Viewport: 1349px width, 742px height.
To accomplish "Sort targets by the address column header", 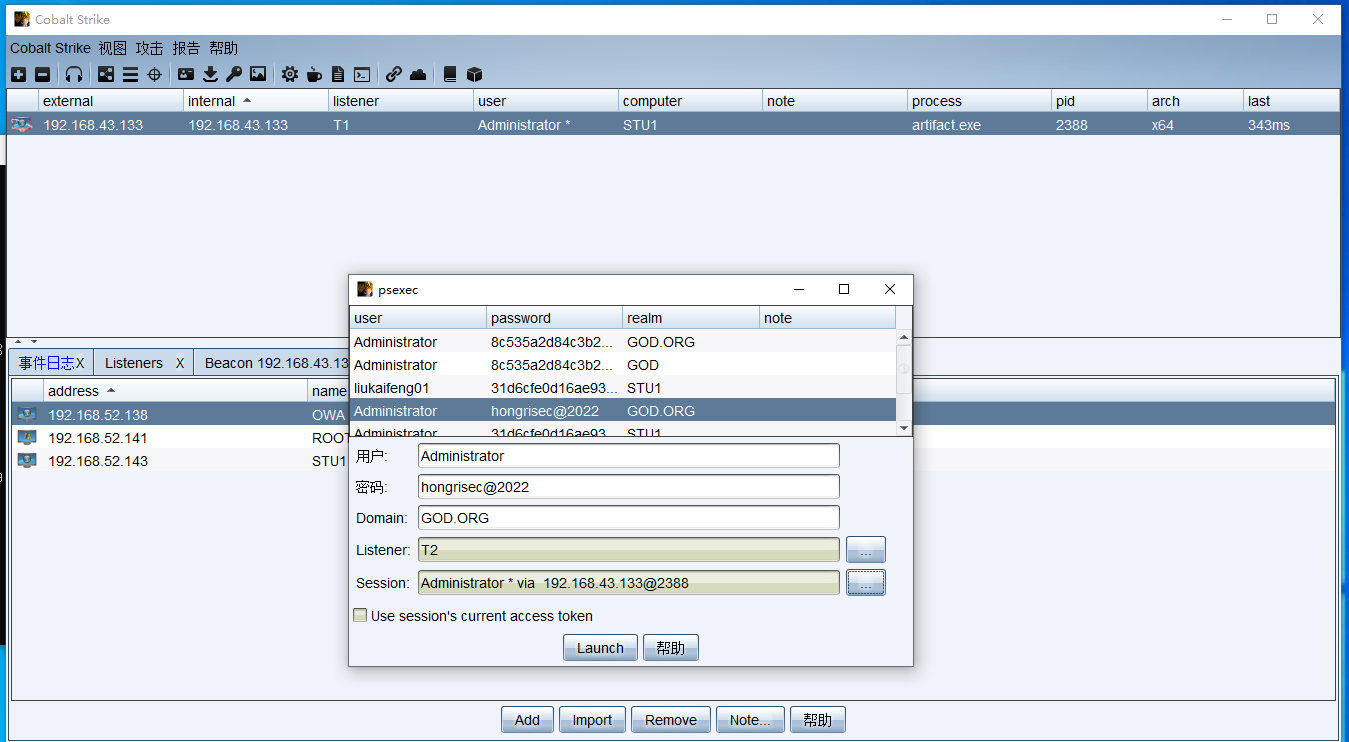I will (x=174, y=391).
